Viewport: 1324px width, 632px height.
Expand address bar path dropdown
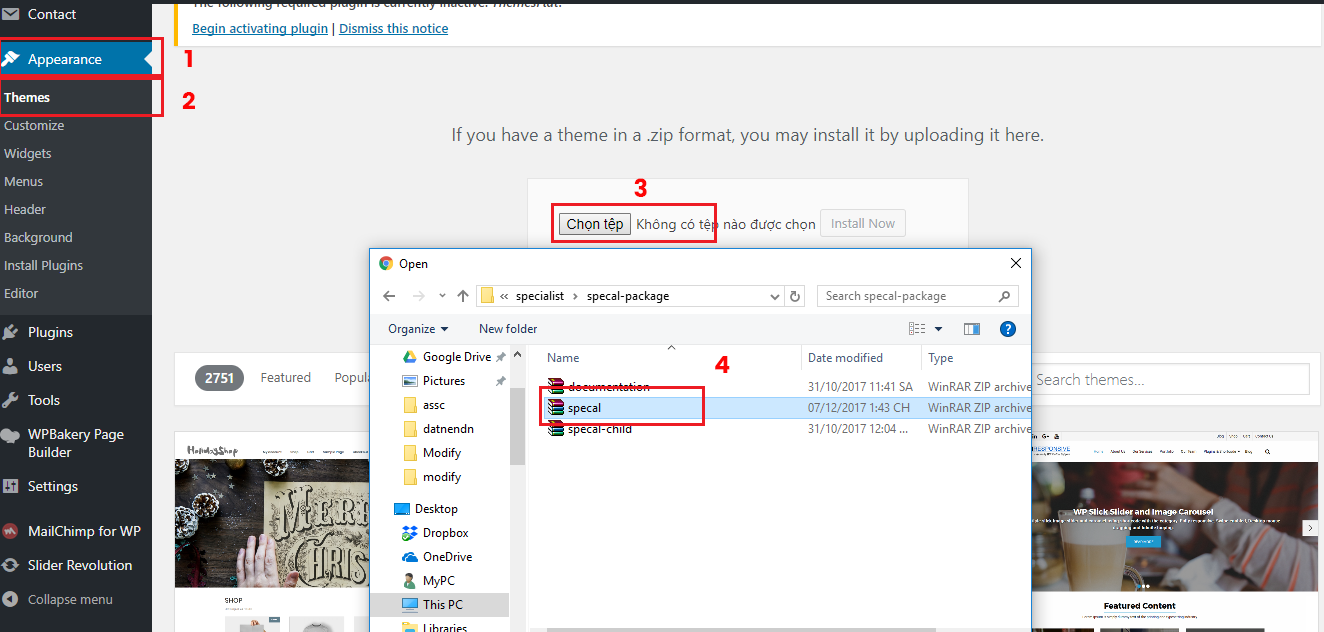tap(775, 296)
